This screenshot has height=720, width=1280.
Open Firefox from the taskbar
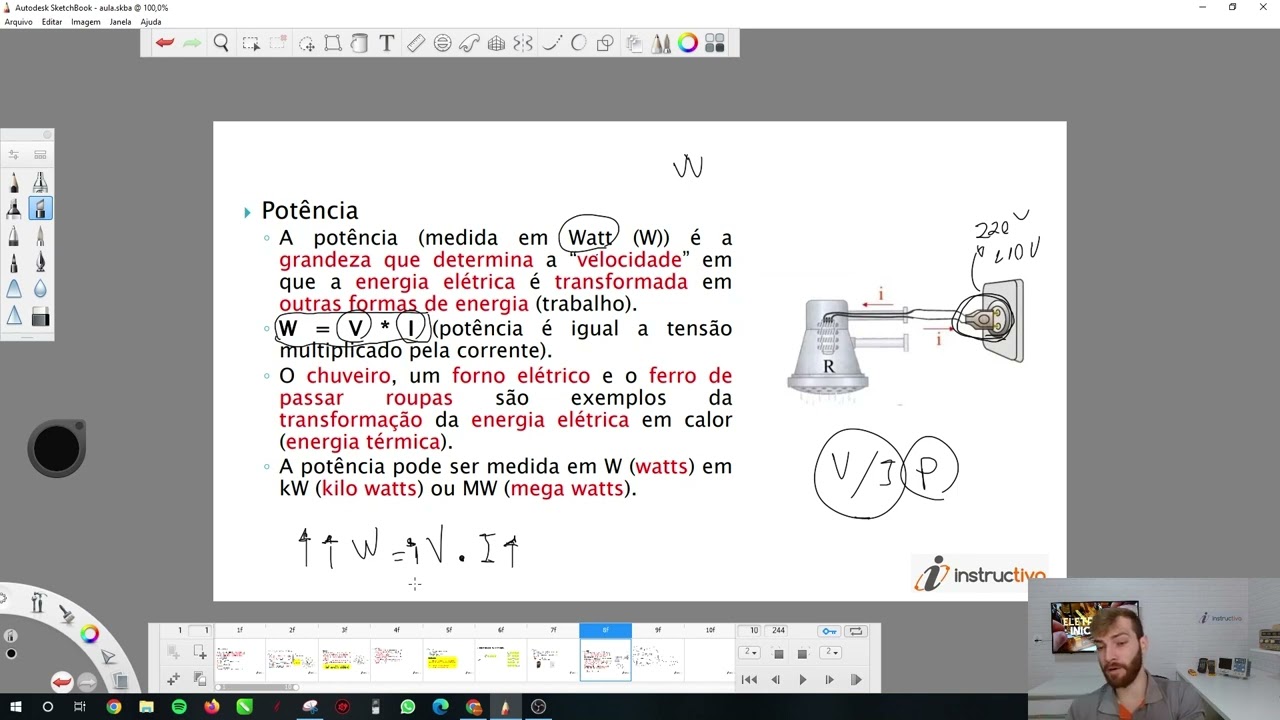[212, 707]
